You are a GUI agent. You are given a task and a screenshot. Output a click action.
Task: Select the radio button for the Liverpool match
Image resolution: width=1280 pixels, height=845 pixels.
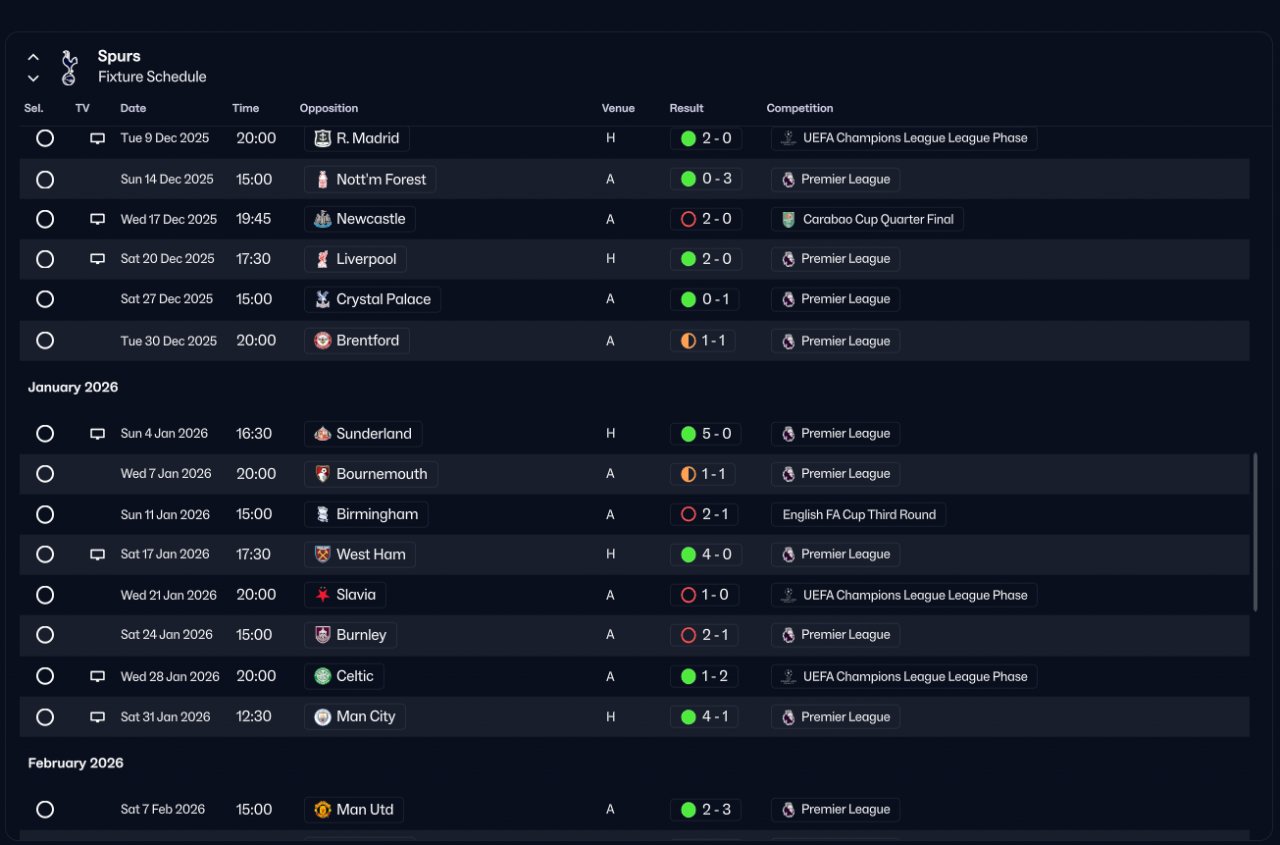45,259
